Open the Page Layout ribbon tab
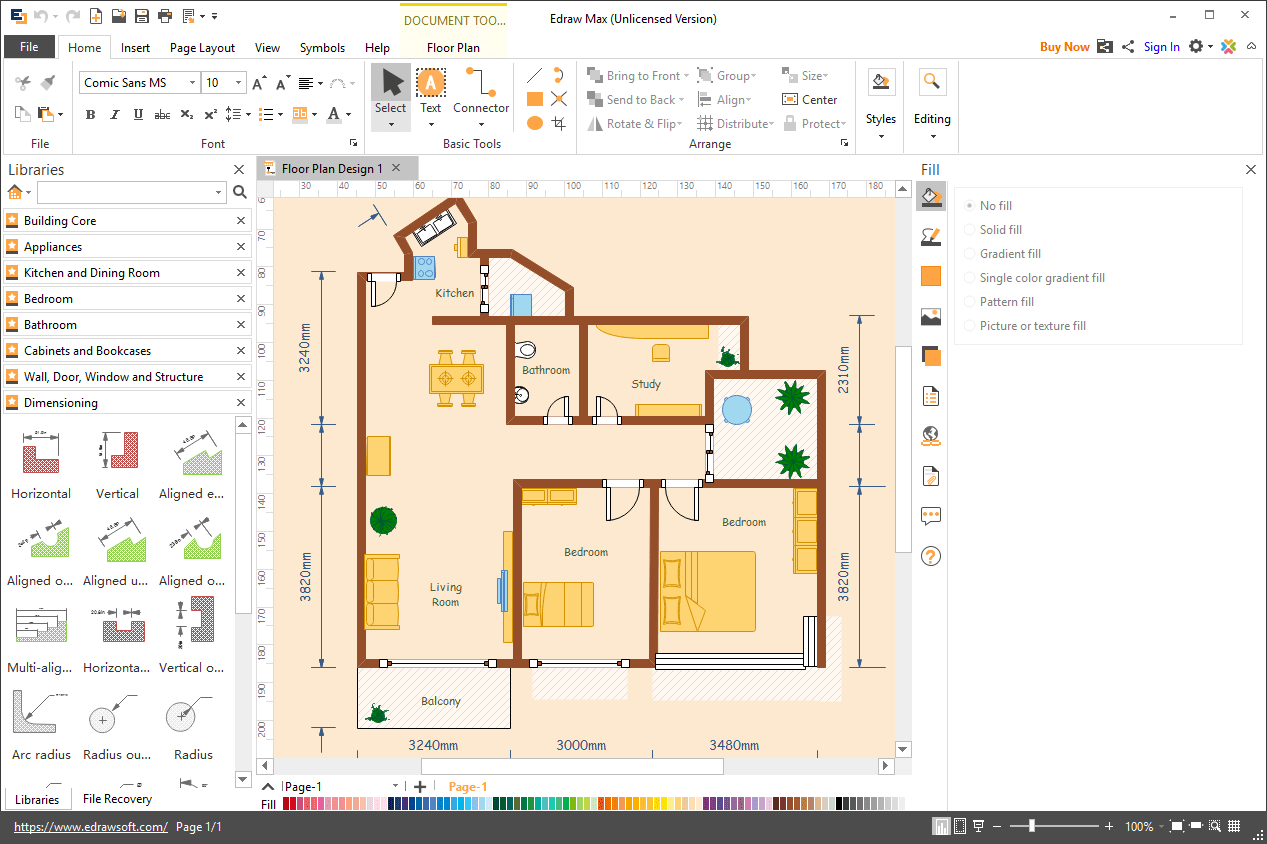1267x844 pixels. (x=202, y=47)
